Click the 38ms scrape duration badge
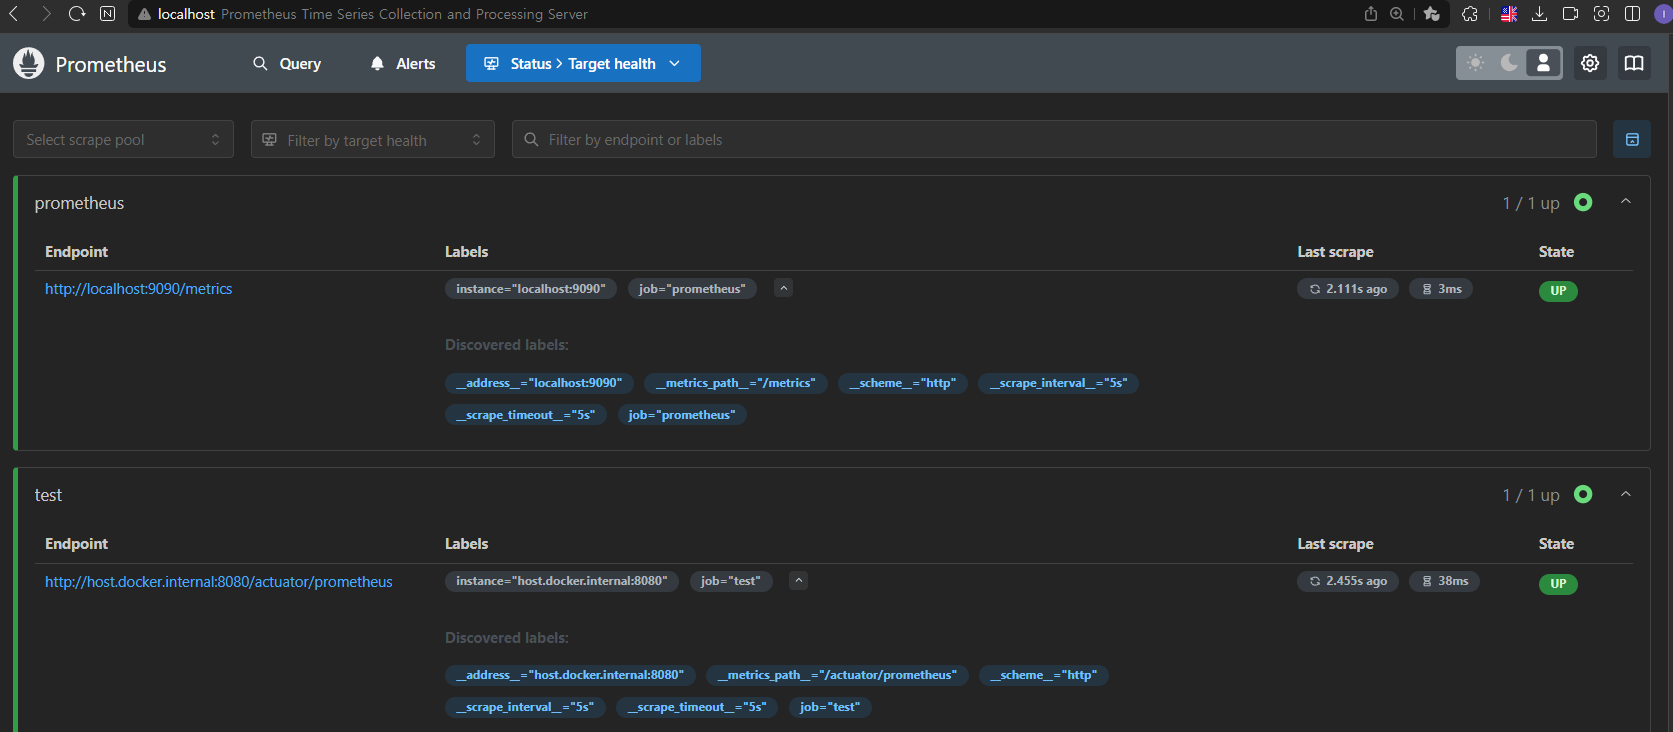The image size is (1673, 732). 1444,581
